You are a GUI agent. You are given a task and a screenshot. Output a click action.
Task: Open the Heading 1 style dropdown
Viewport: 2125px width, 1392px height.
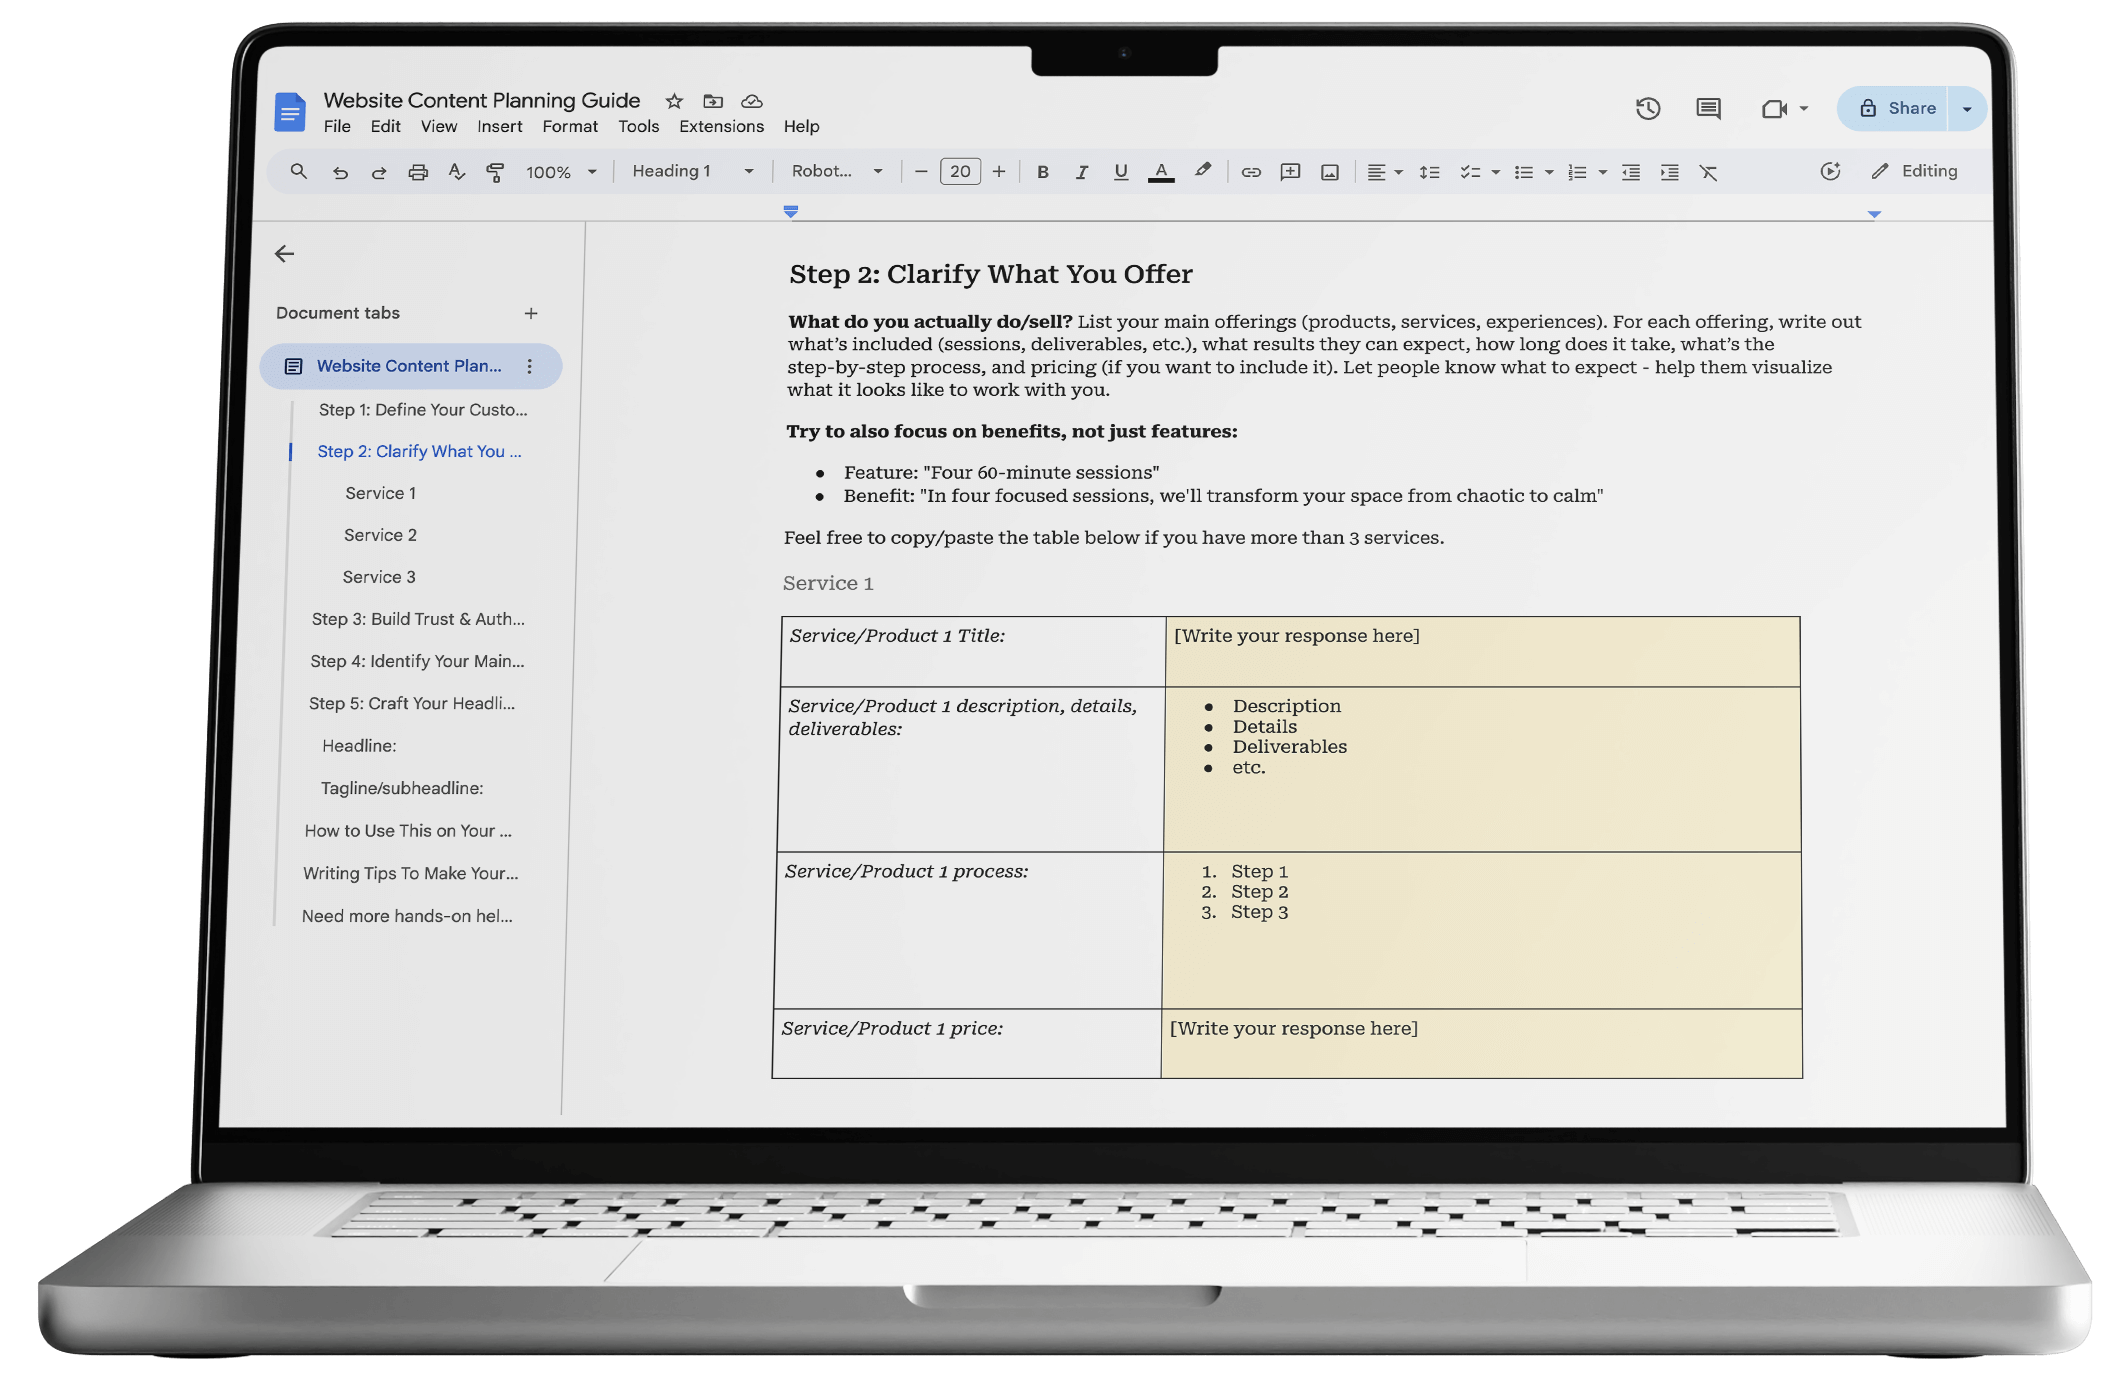tap(692, 171)
